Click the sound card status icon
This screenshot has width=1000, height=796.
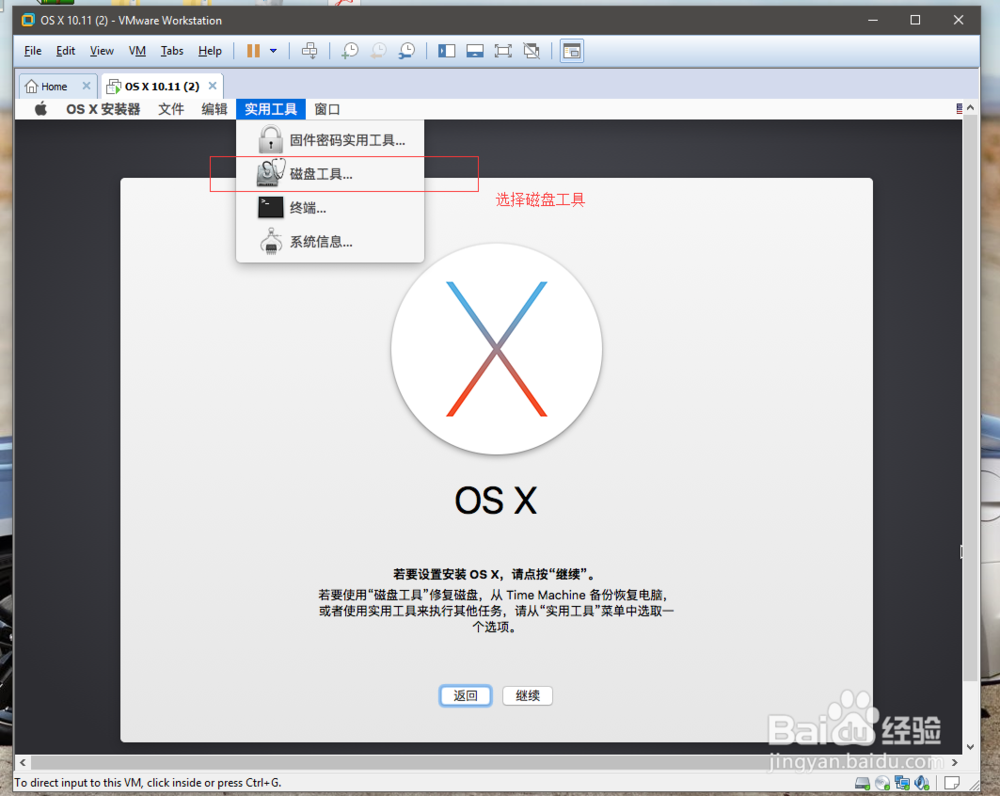[922, 783]
